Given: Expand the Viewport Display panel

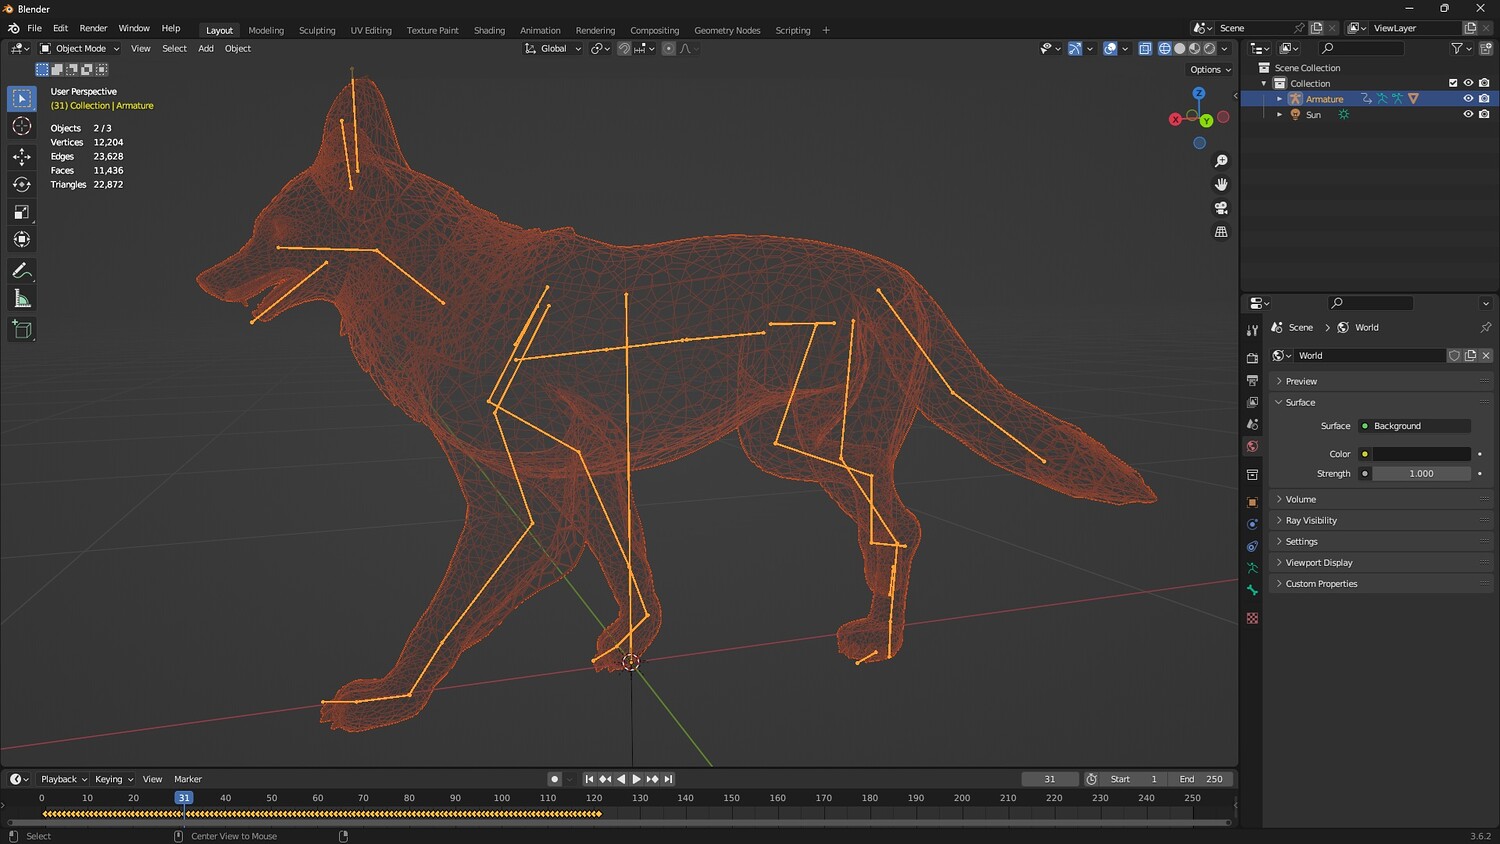Looking at the screenshot, I should click(1381, 562).
